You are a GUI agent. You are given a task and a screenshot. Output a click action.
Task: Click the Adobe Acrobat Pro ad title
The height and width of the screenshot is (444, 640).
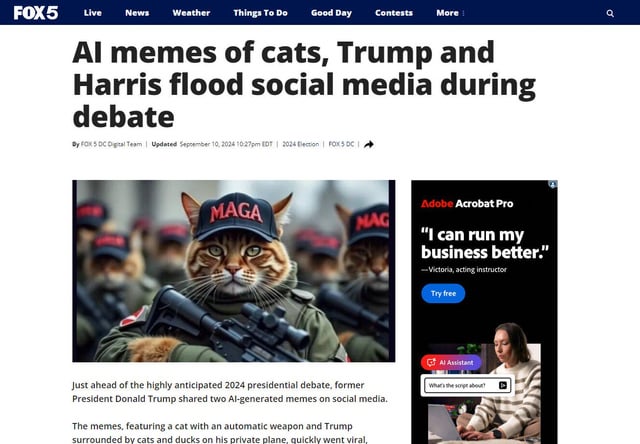467,203
